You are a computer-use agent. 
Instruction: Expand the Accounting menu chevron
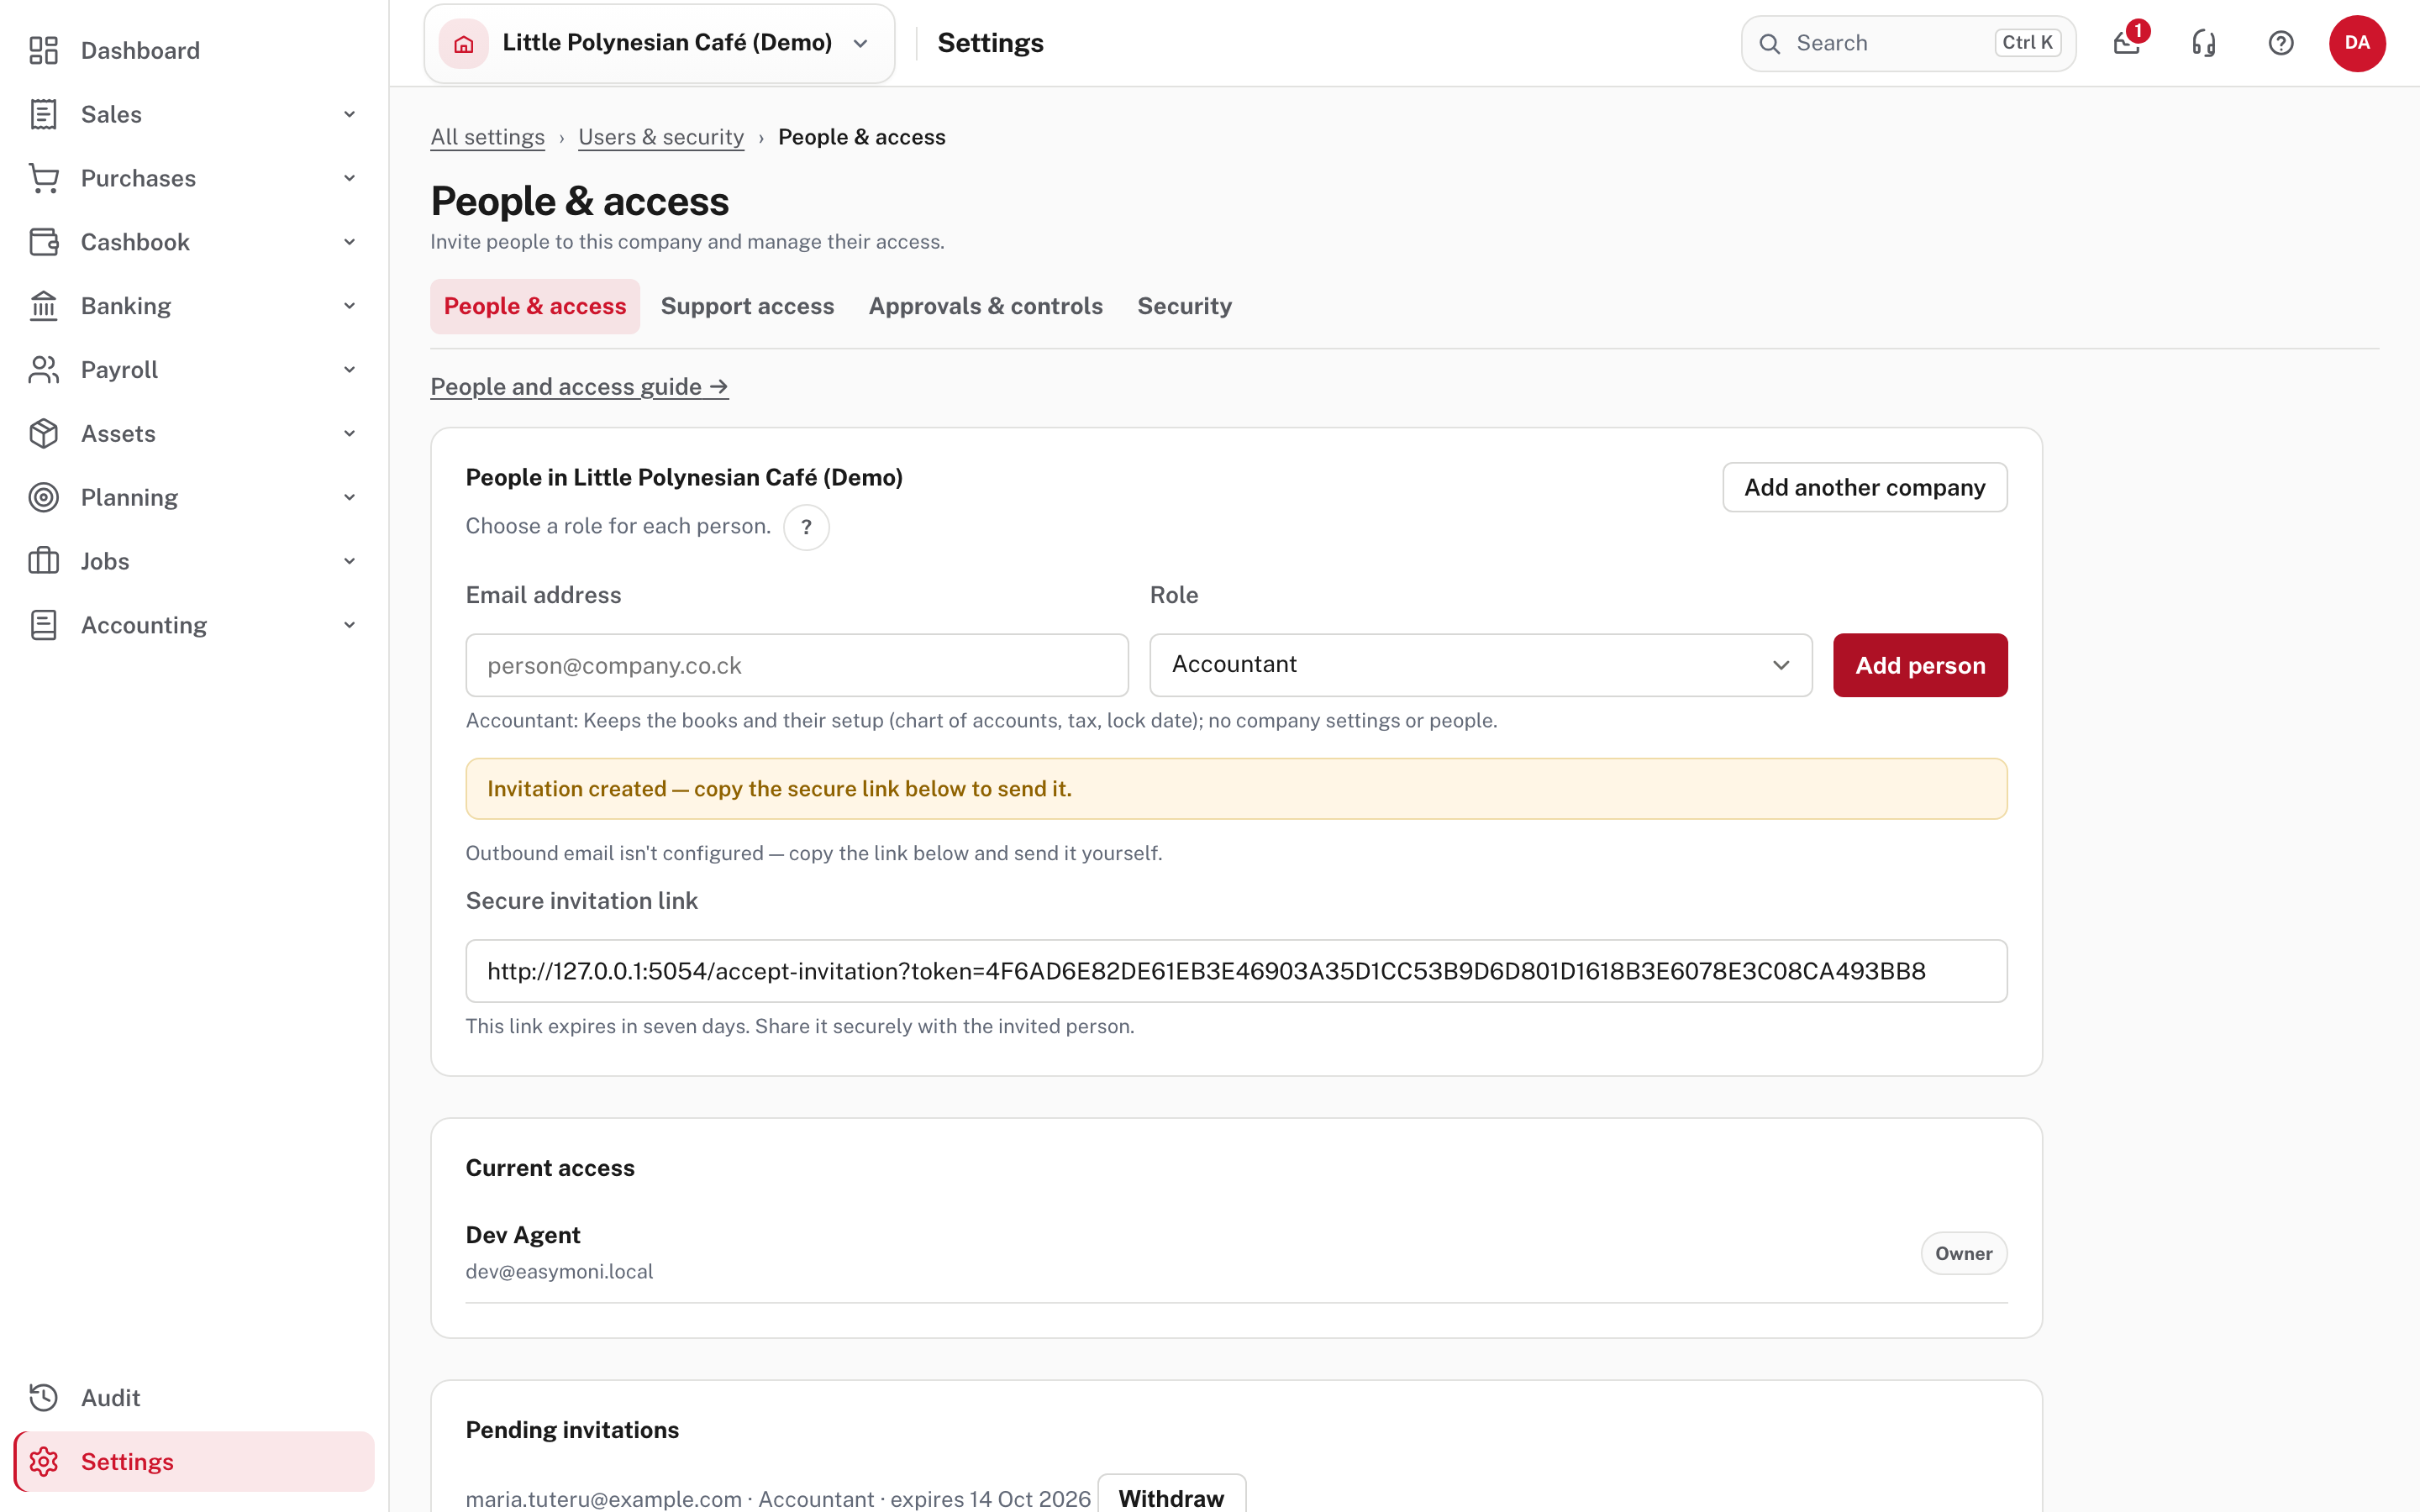(x=350, y=625)
